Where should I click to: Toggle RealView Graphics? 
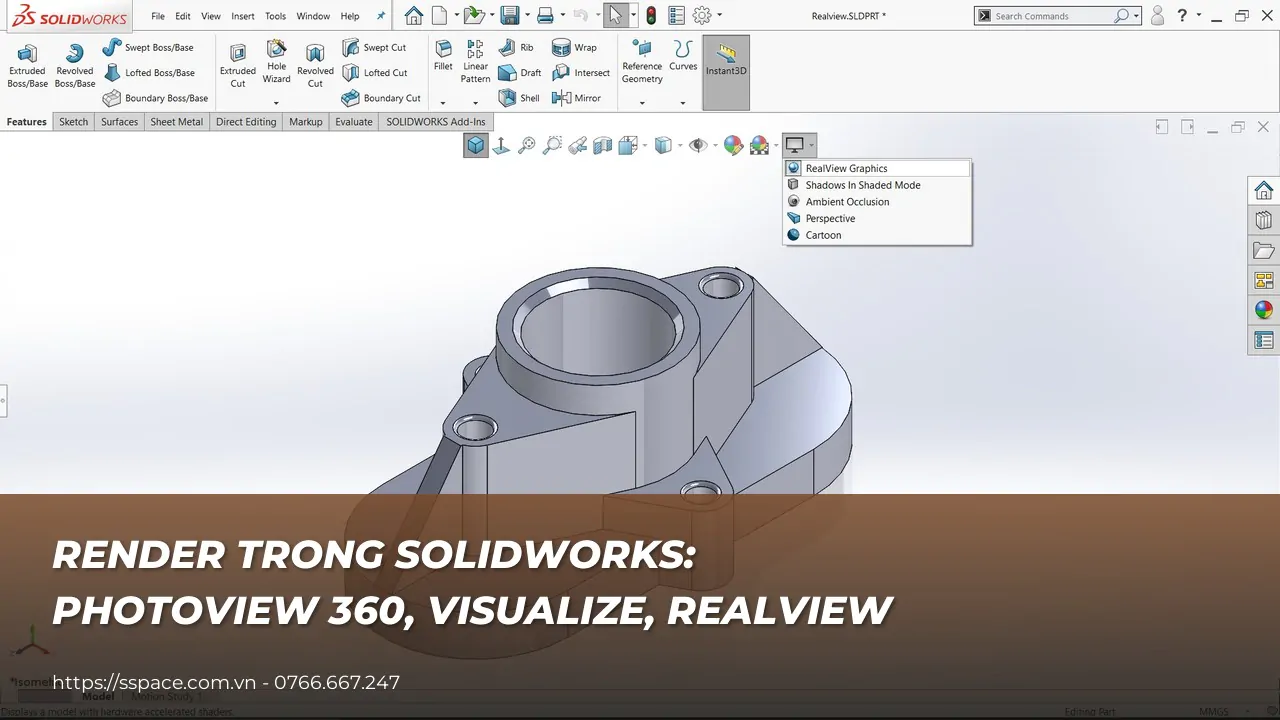pyautogui.click(x=877, y=168)
